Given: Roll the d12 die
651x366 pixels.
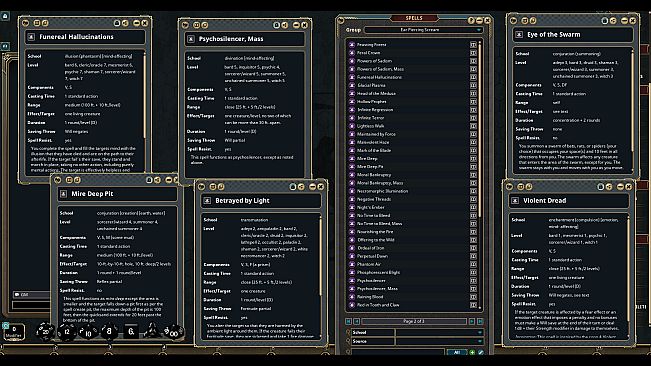Looking at the screenshot, I should [x=66, y=332].
